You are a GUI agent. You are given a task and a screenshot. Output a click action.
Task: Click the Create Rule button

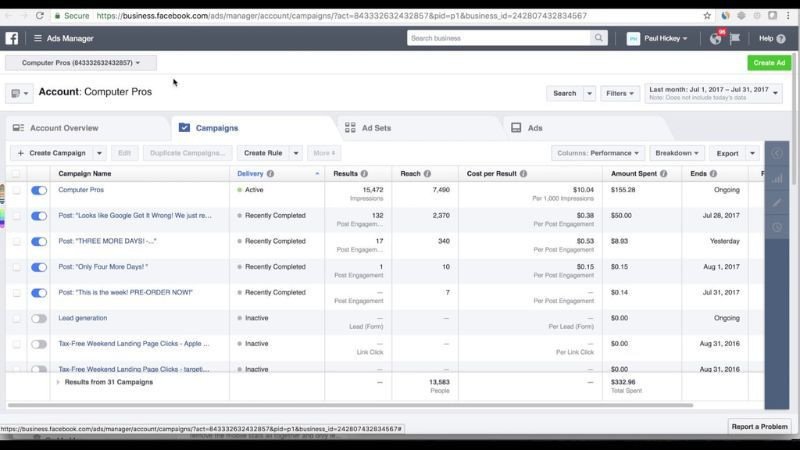pos(263,153)
